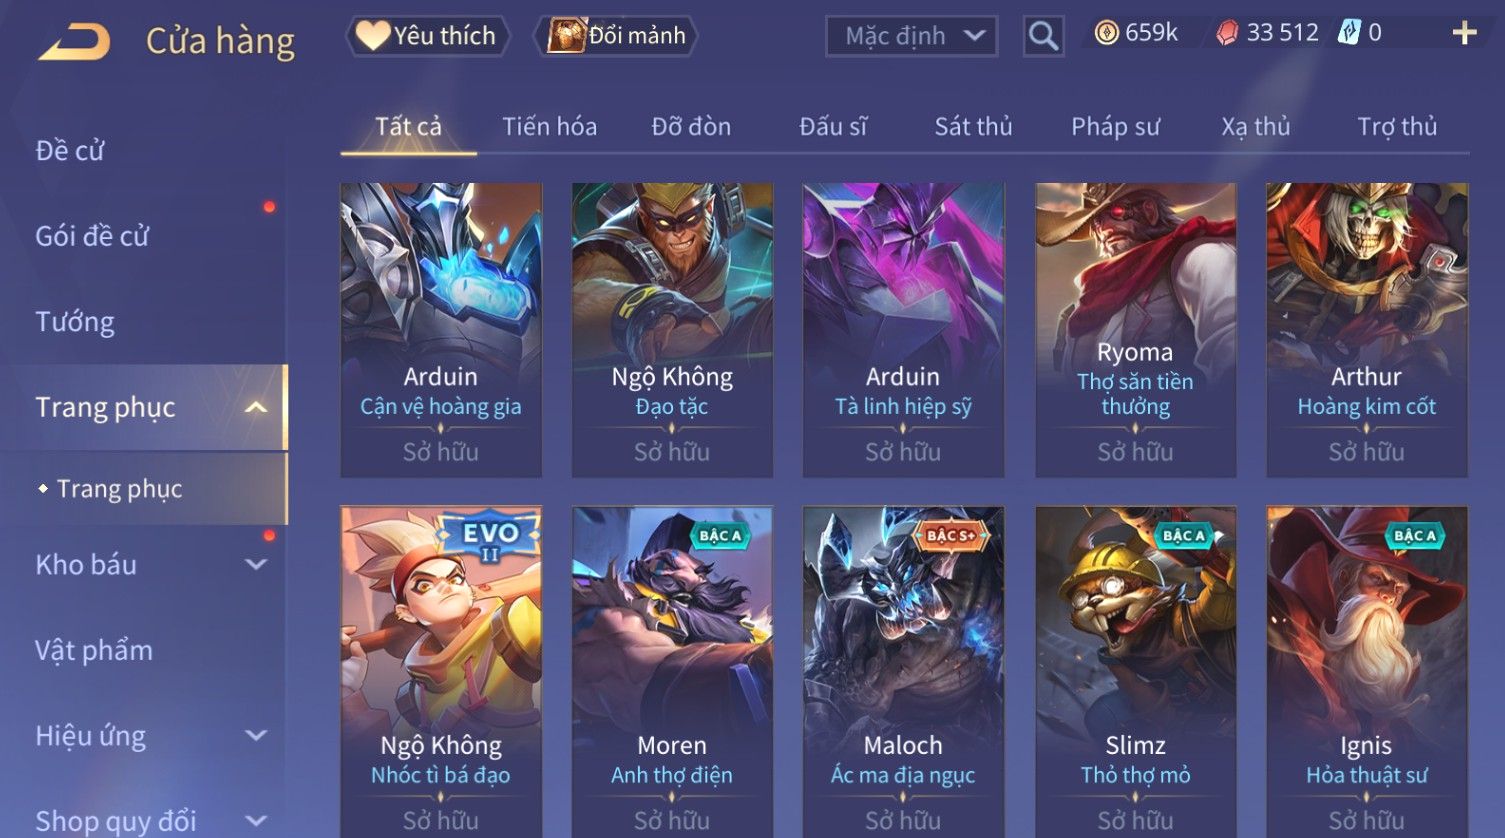Viewport: 1505px width, 838px height.
Task: Tap the plus icon to add currency
Action: 1464,33
